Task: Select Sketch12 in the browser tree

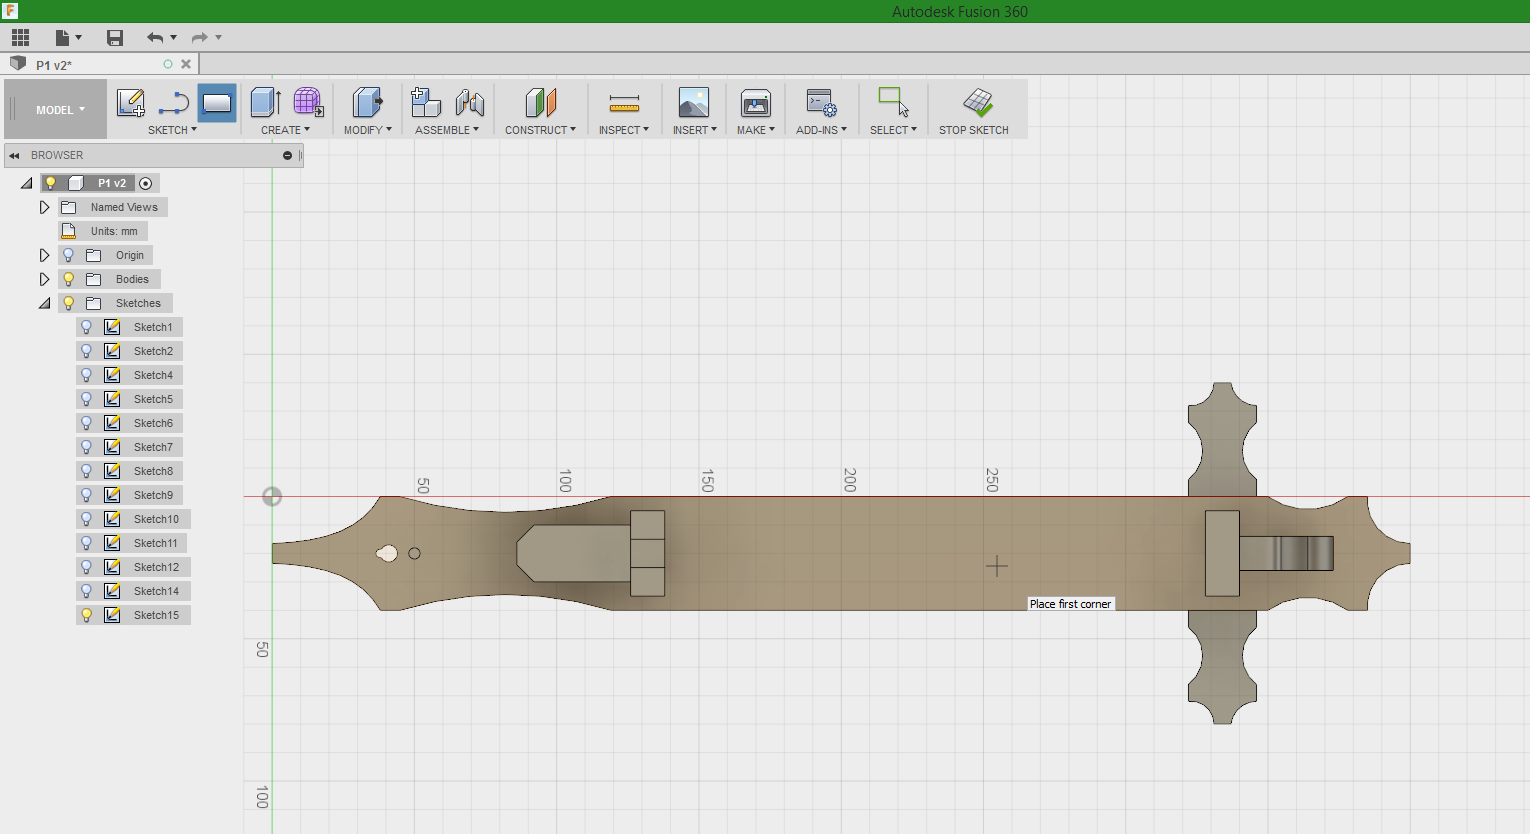Action: tap(156, 567)
